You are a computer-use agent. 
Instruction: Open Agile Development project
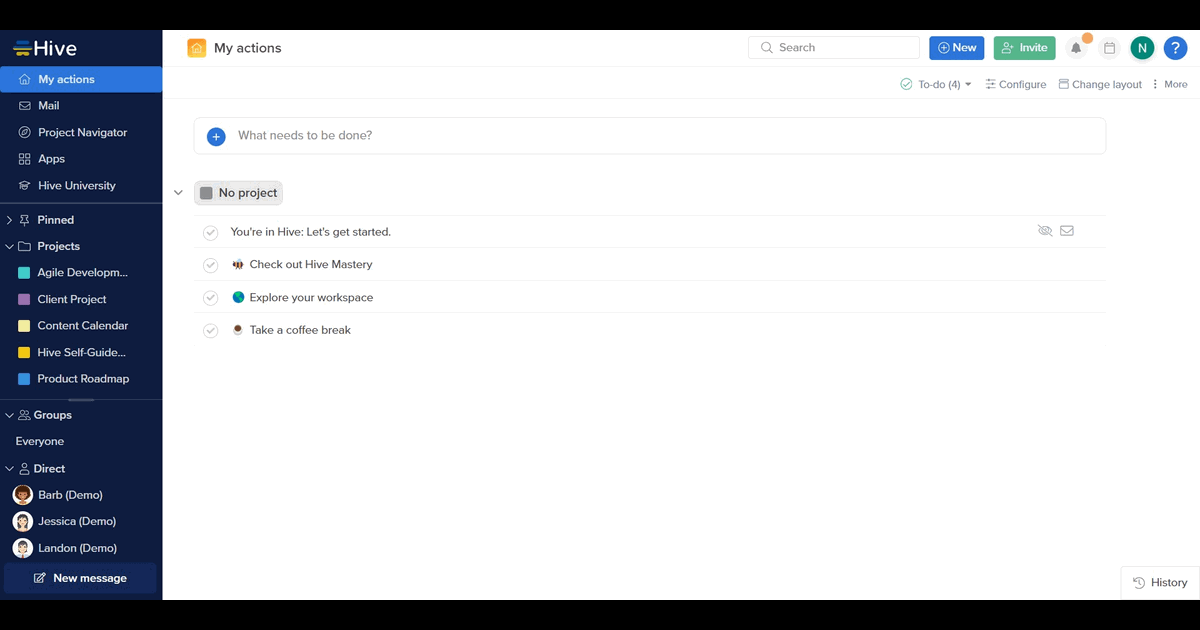(82, 272)
